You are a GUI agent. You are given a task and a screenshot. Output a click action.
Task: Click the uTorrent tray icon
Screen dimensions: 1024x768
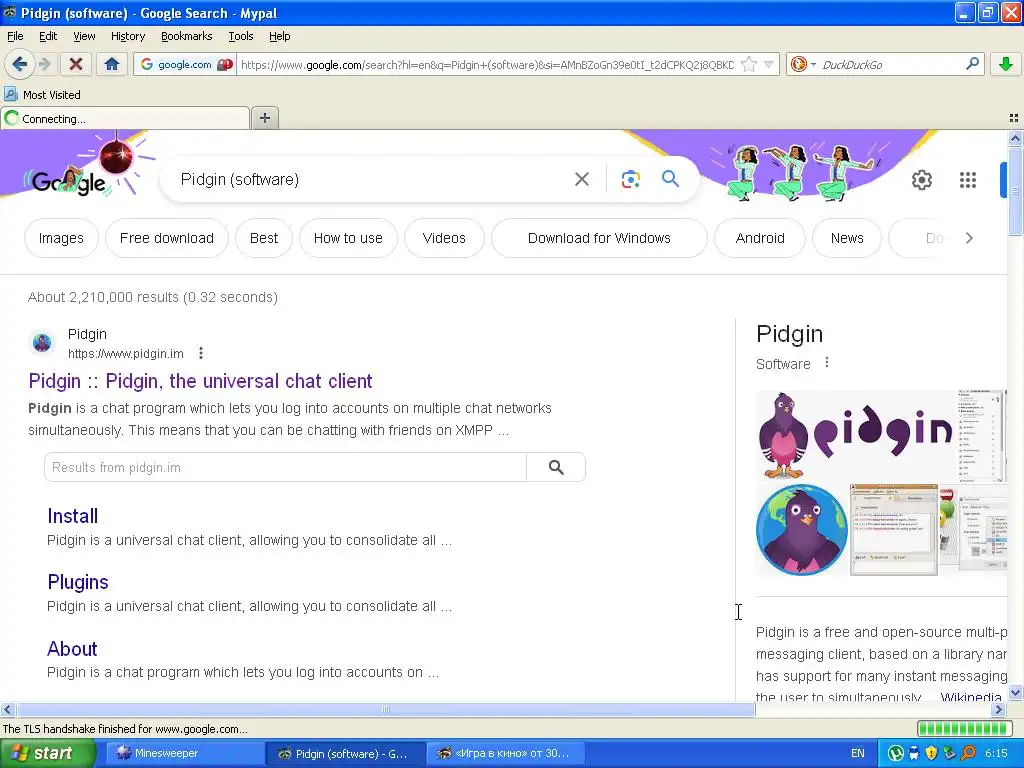point(896,753)
